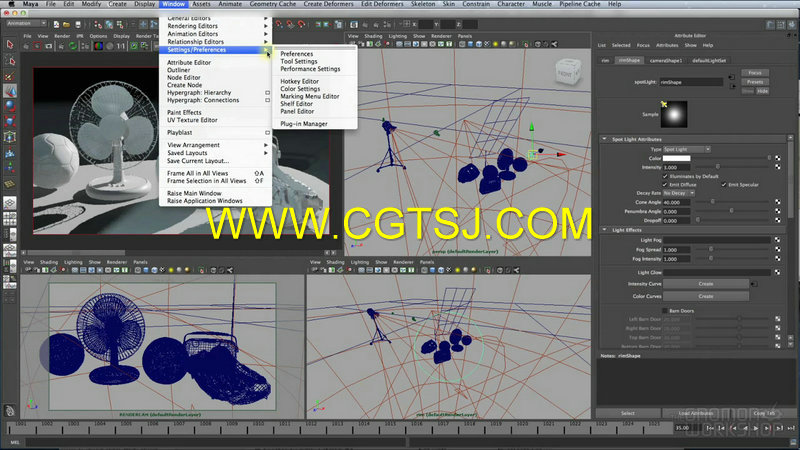800x450 pixels.
Task: Toggle Emit Diffuse checkbox
Action: pyautogui.click(x=665, y=184)
